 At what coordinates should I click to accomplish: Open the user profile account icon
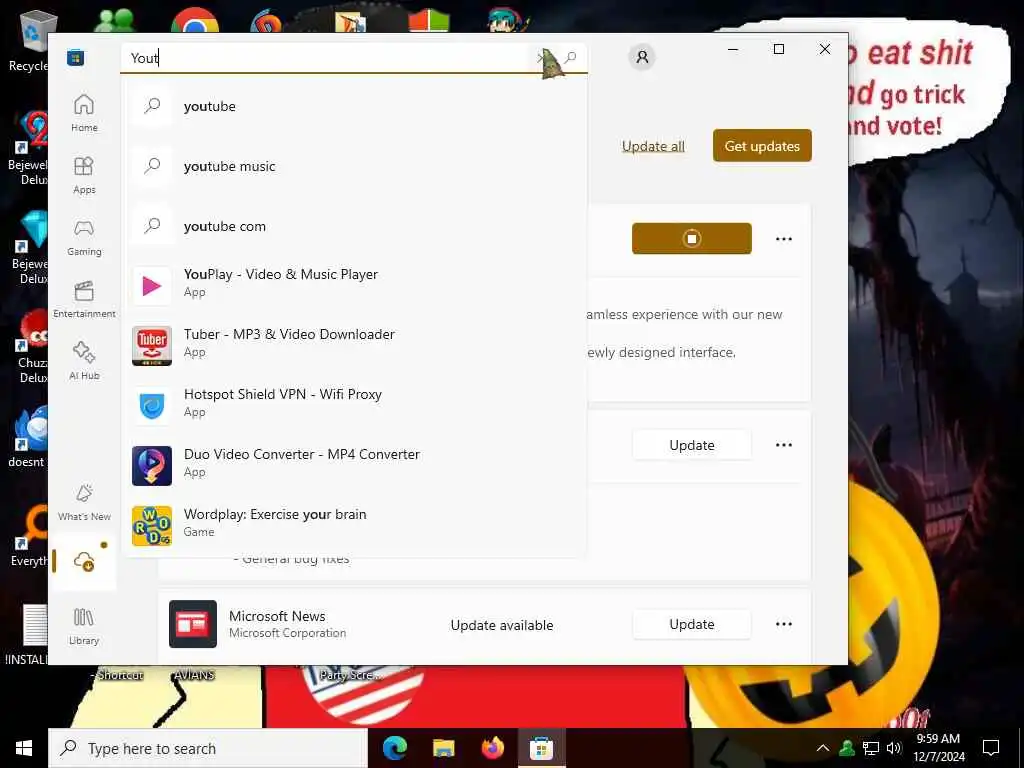point(642,57)
